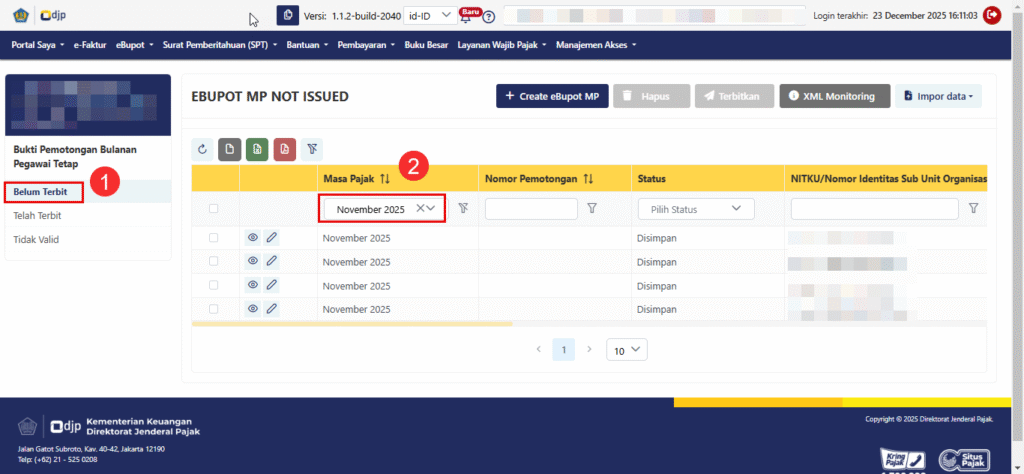Click the XML Monitoring button
Screen dimensions: 1024x474
(x=834, y=96)
